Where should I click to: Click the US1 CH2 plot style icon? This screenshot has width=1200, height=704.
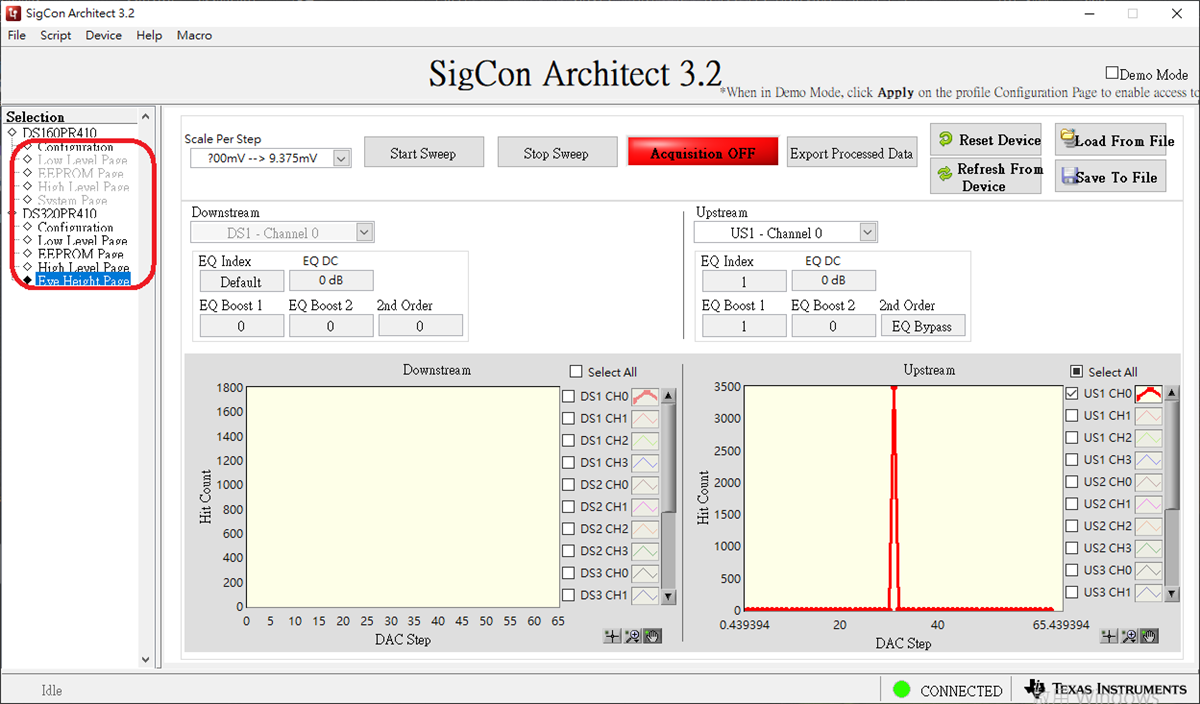click(x=1149, y=438)
